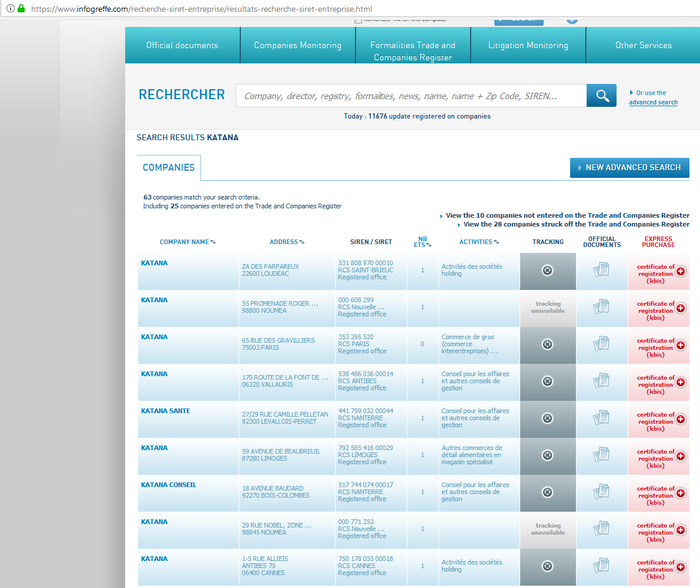Sort results by Address column
700x588 pixels.
pos(286,242)
